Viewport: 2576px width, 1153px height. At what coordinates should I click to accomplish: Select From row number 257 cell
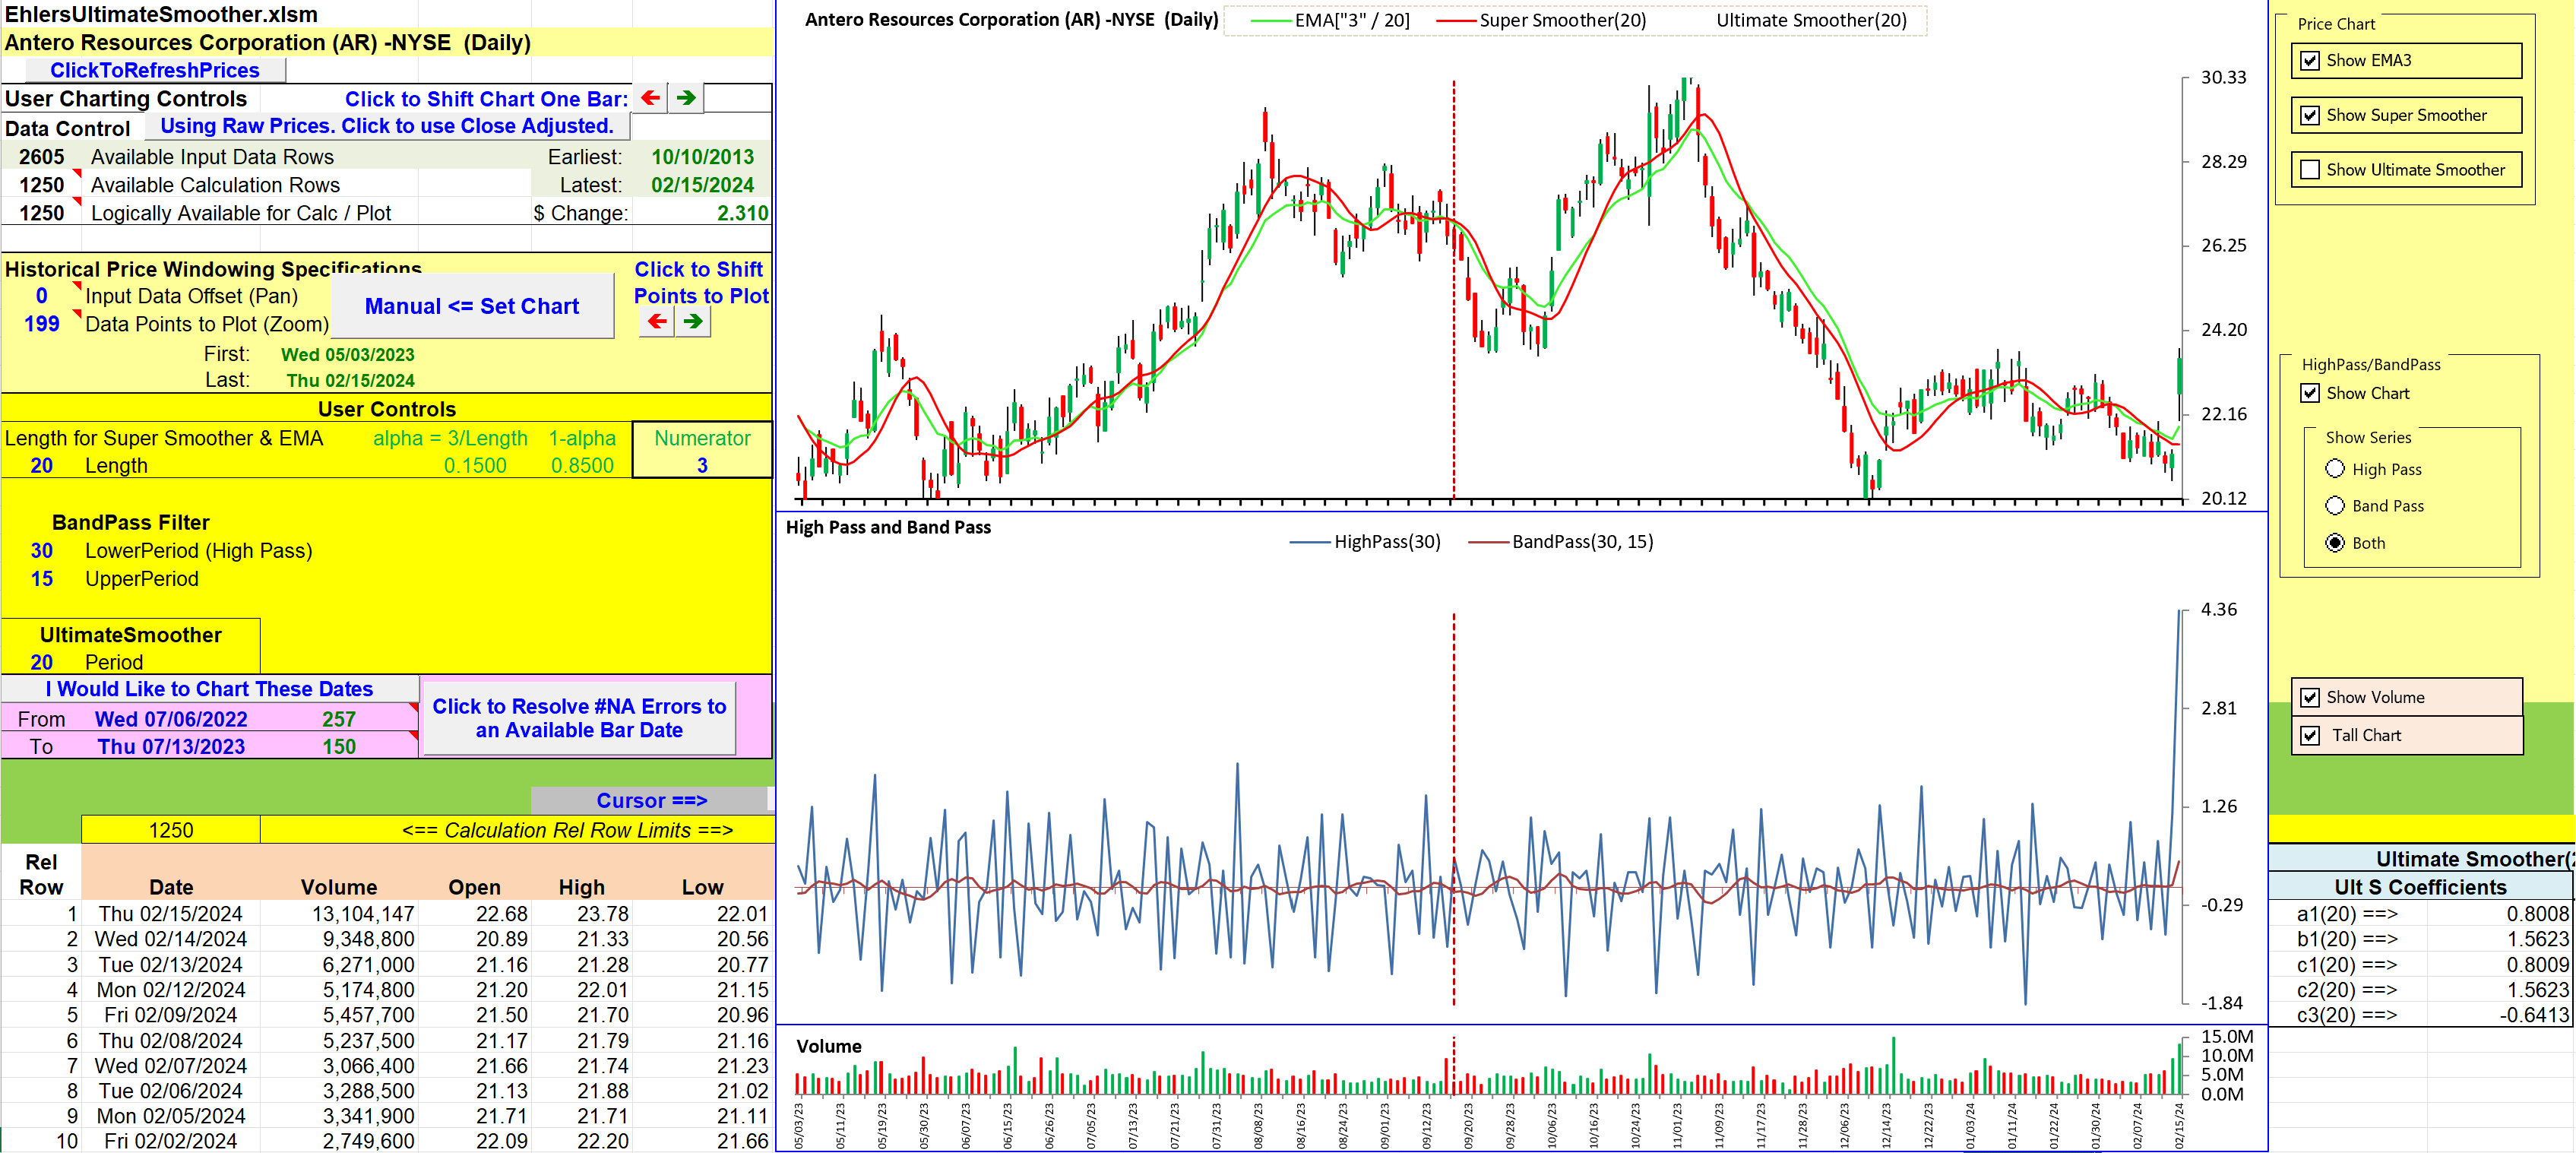[339, 719]
